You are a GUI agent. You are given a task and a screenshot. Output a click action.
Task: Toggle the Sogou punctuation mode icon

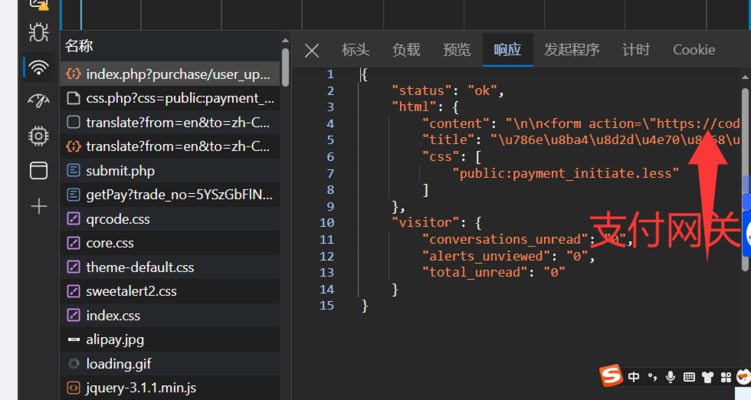(652, 377)
